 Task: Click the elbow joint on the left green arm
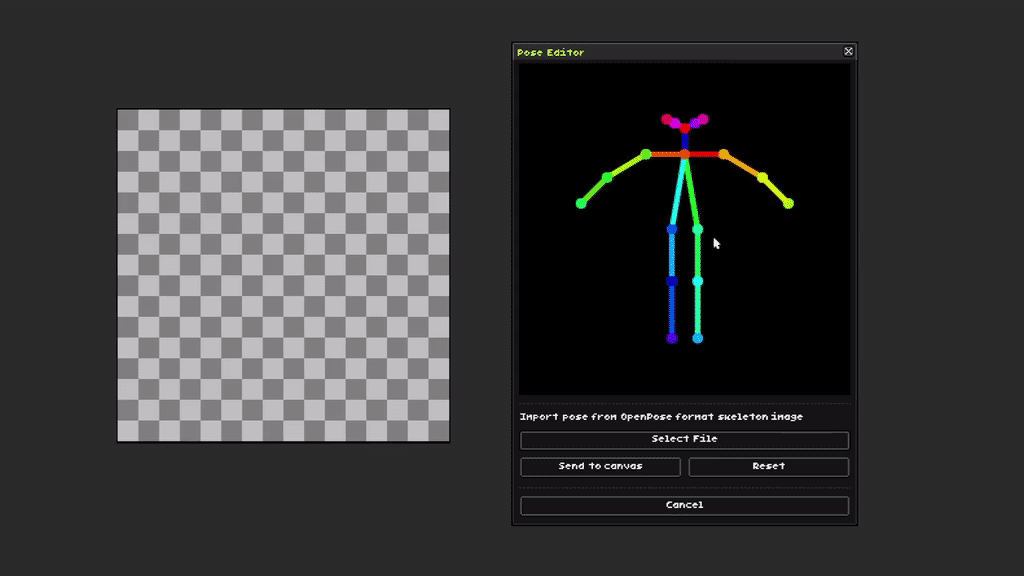coord(607,177)
